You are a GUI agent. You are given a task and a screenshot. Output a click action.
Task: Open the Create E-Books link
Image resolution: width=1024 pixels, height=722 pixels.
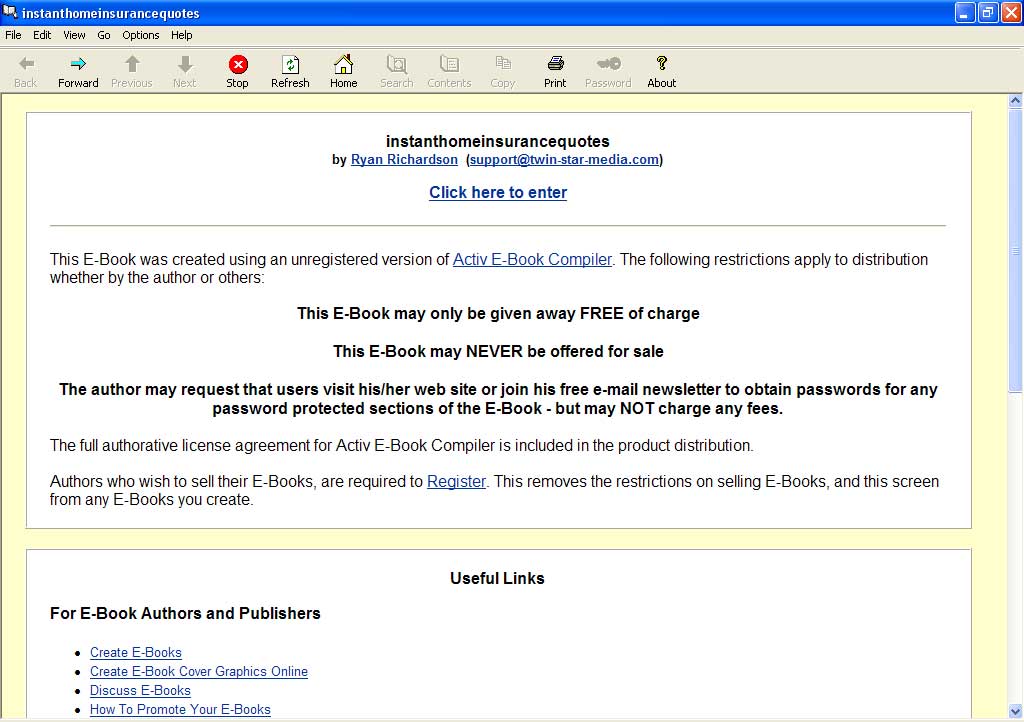136,653
